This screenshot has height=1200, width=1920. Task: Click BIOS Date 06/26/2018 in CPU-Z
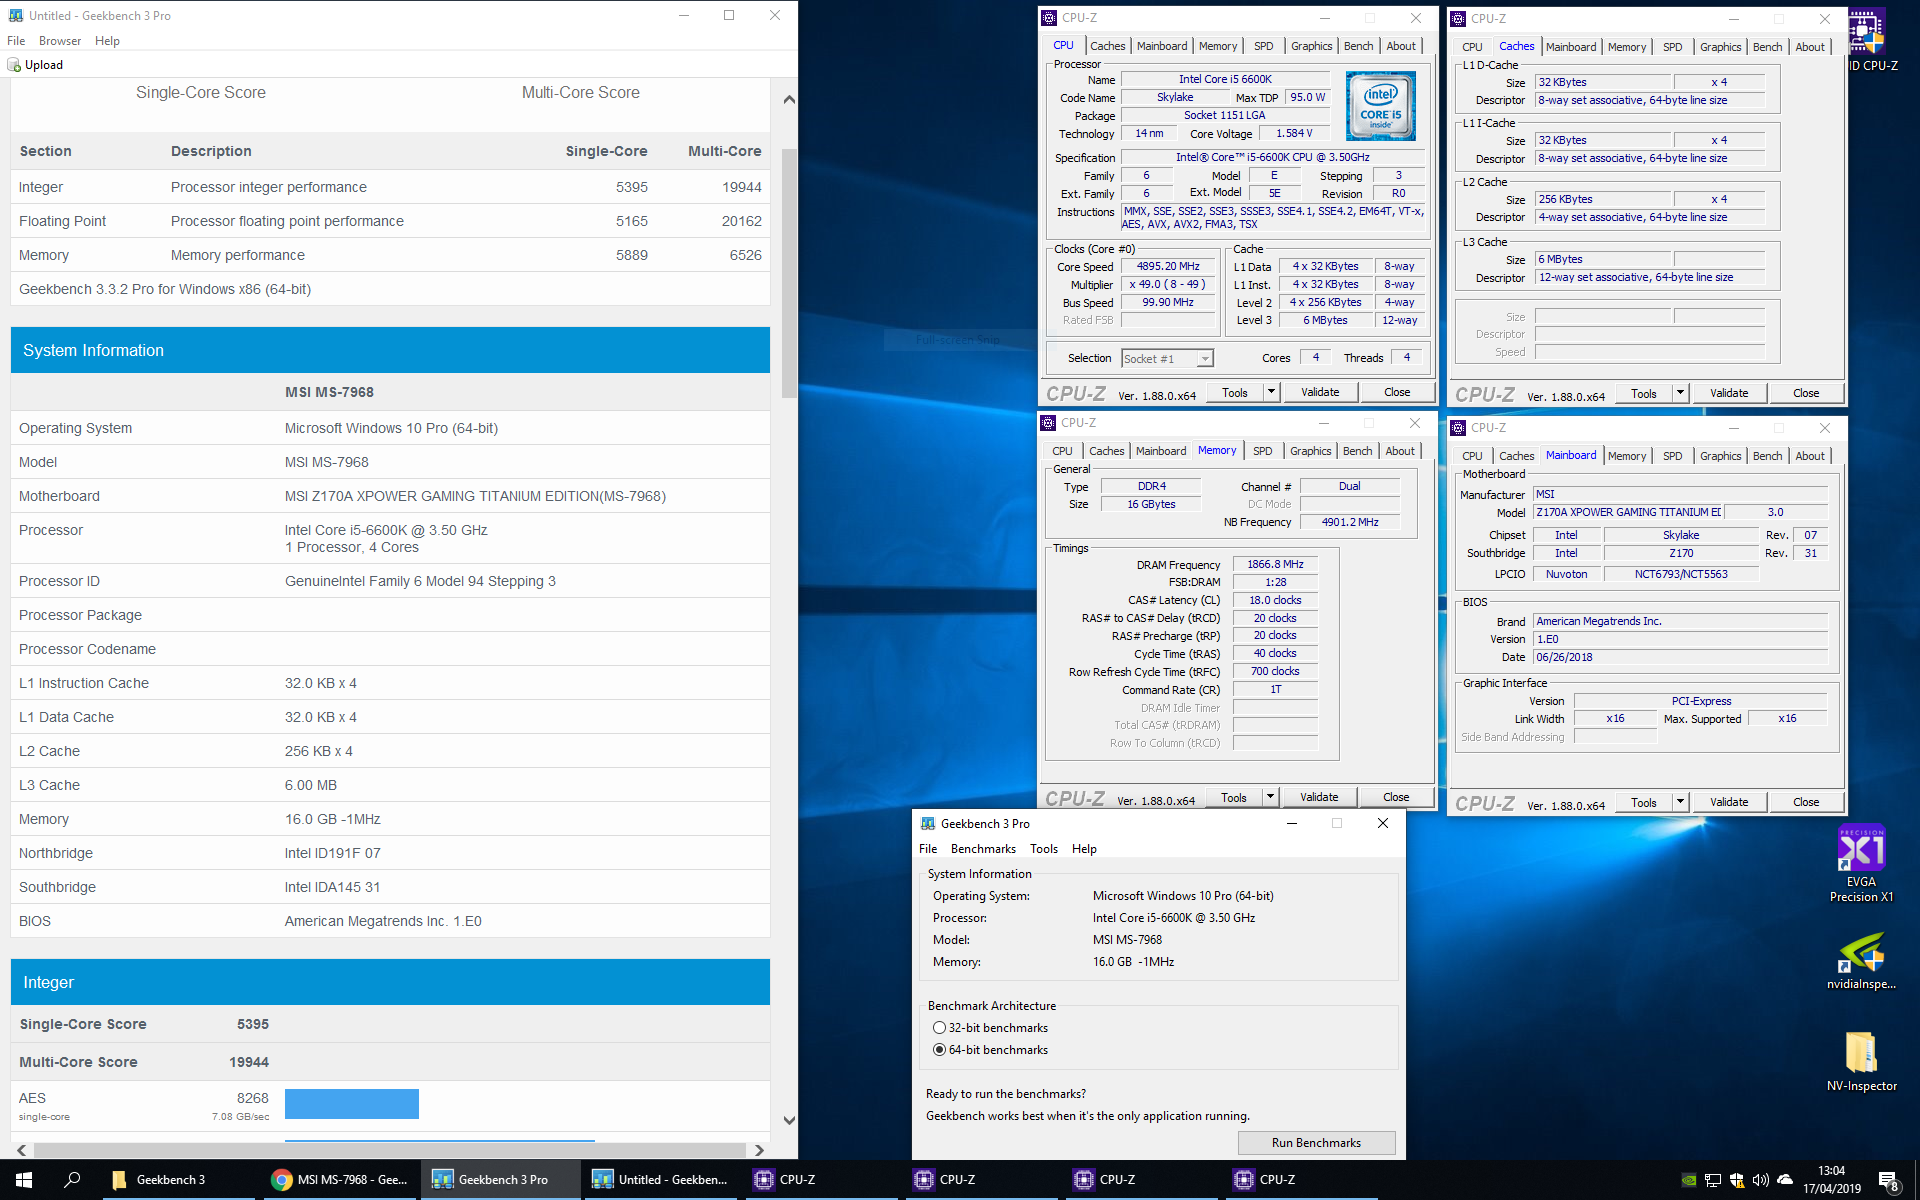pyautogui.click(x=1681, y=657)
